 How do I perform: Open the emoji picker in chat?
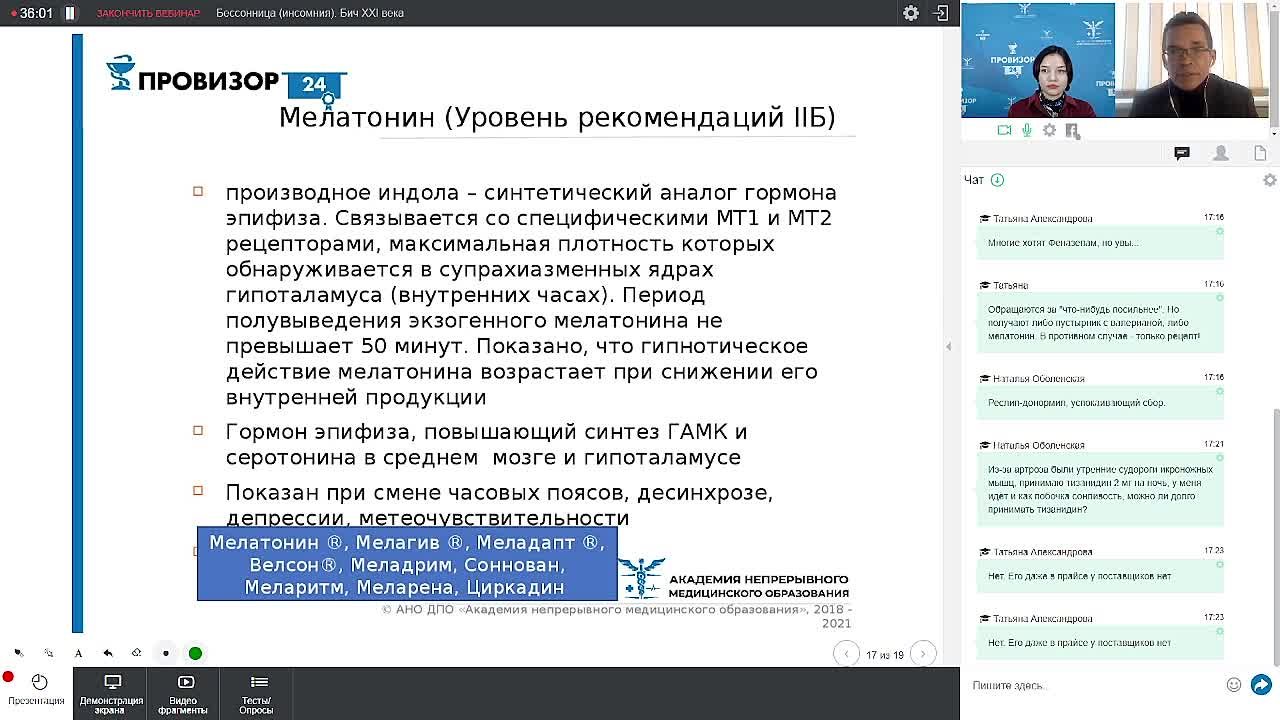click(x=1234, y=685)
